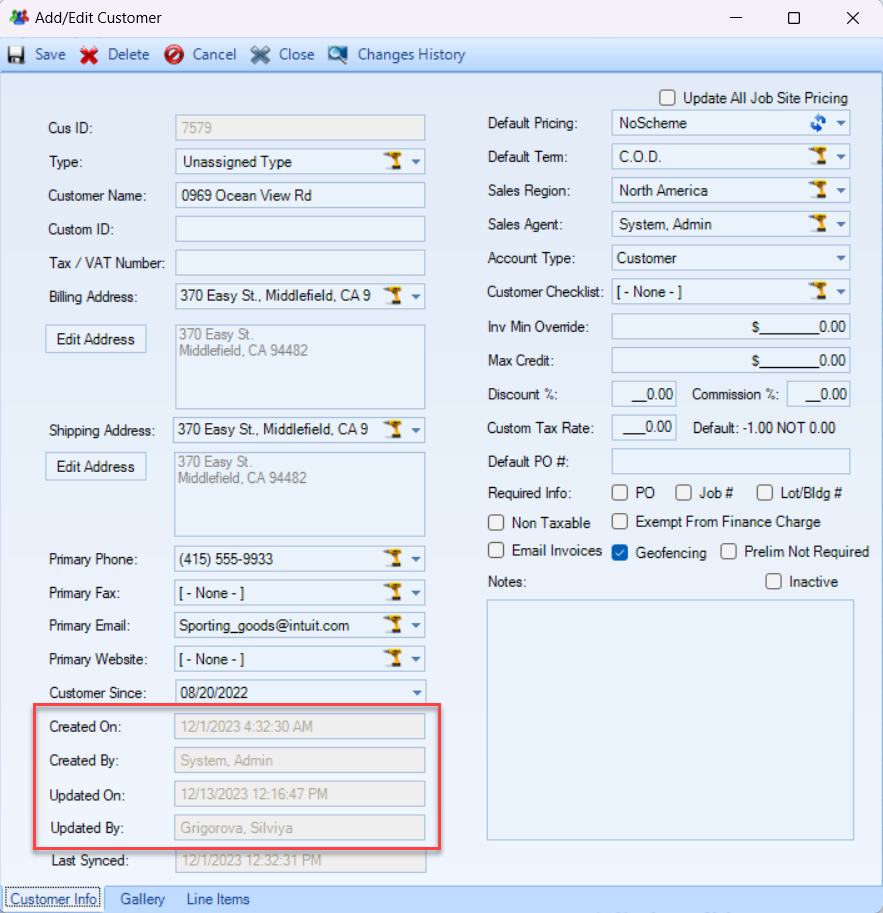Enable the Email Invoices checkbox

(496, 550)
